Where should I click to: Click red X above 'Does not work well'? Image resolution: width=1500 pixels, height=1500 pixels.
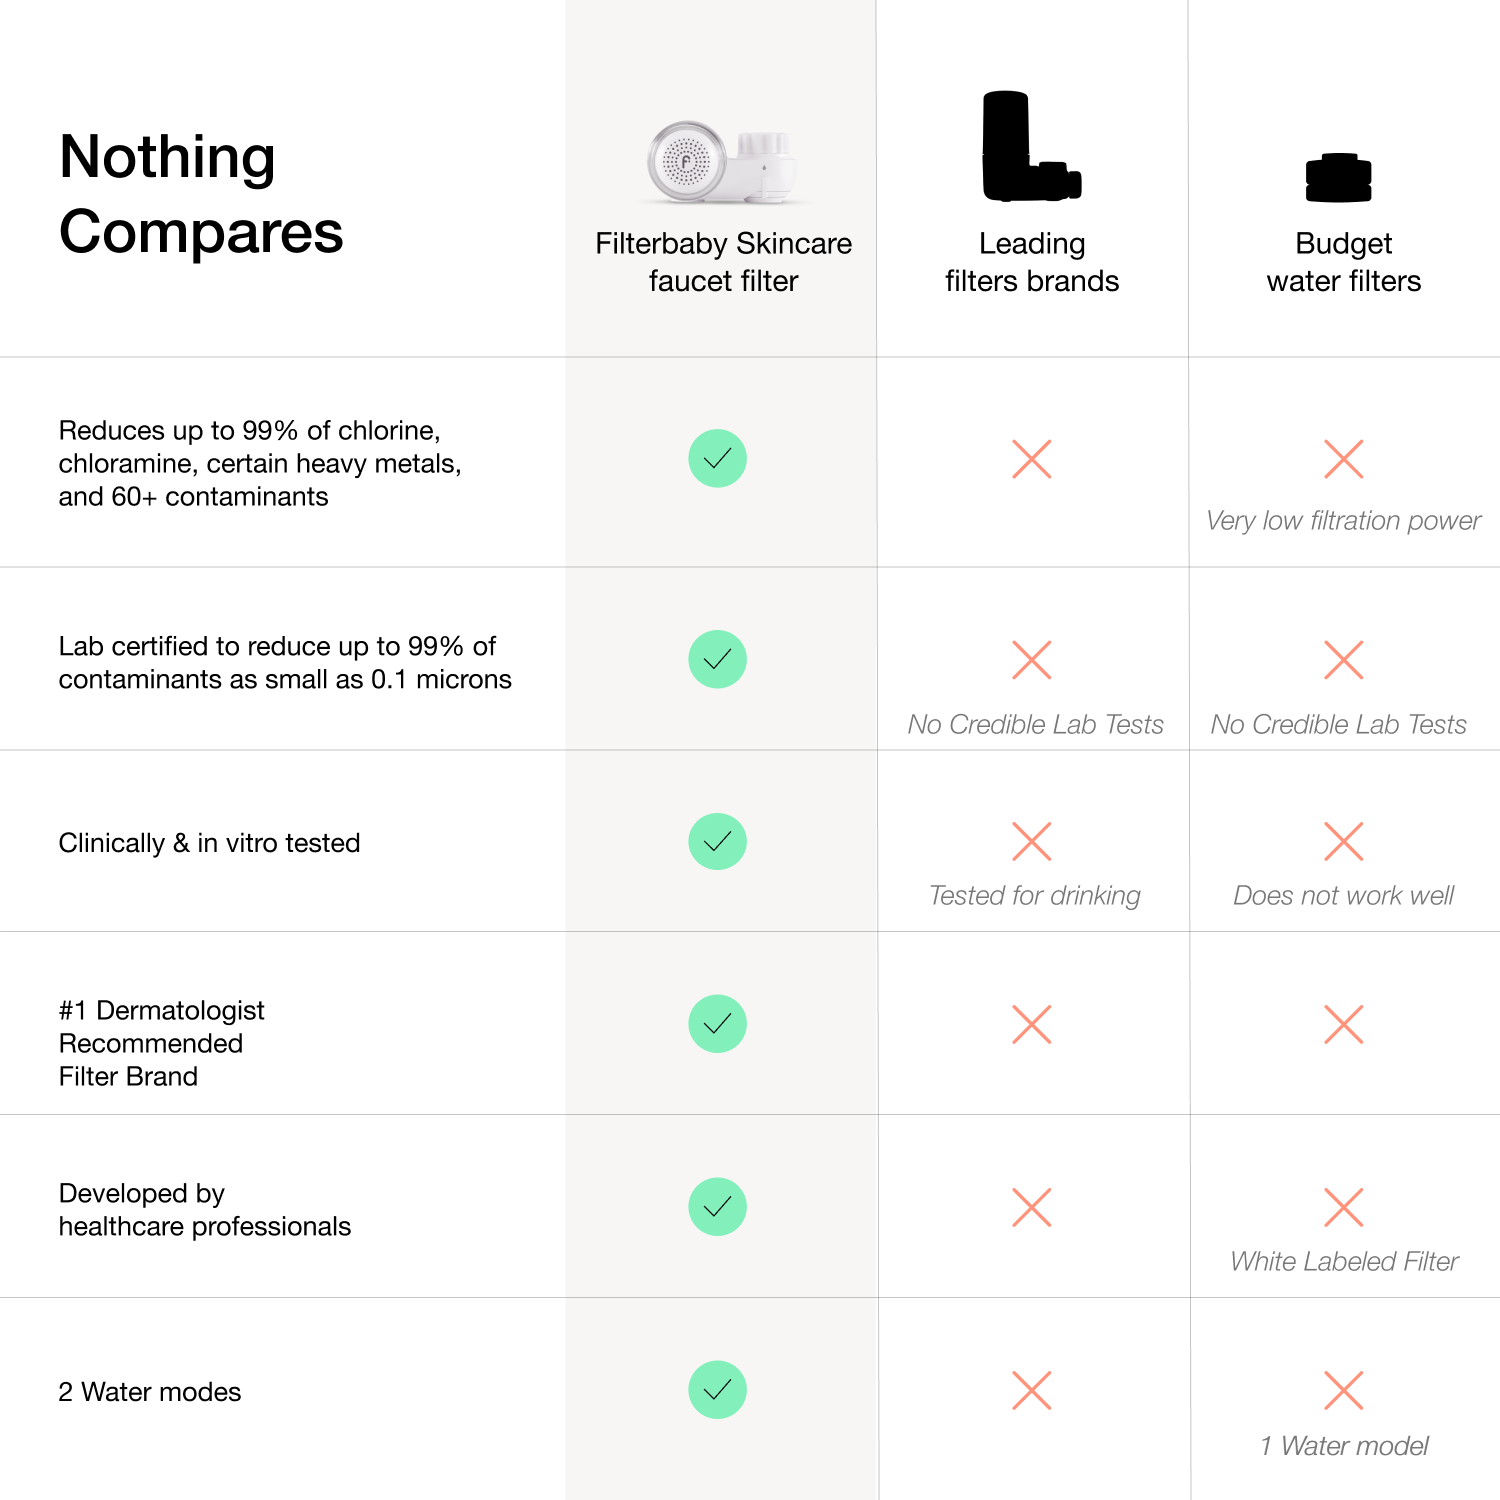1344,841
